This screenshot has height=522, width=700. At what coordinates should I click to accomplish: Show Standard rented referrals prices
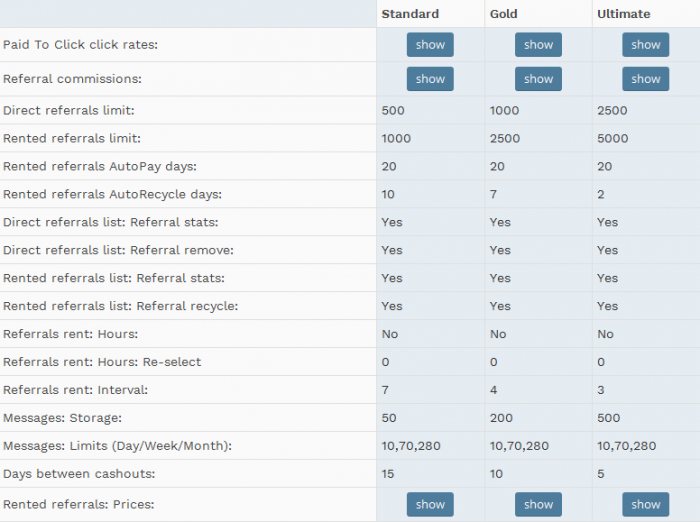[x=430, y=505]
